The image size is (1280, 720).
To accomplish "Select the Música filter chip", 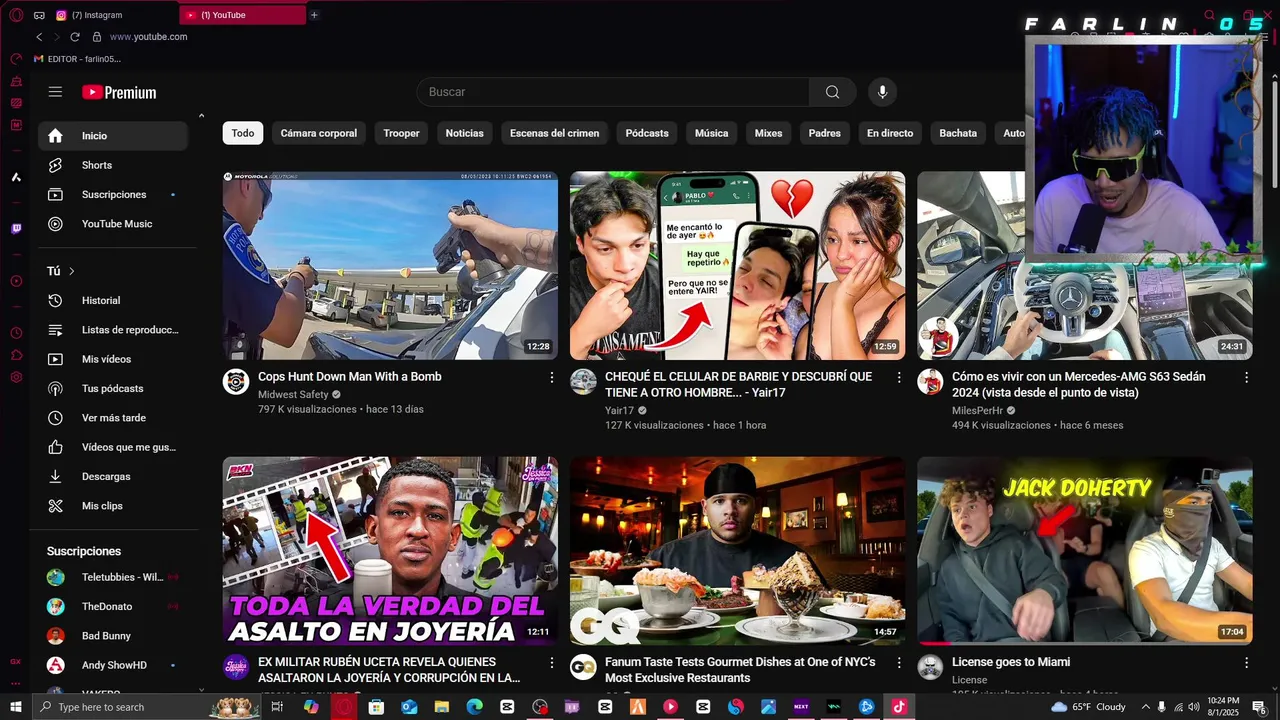I will 712,133.
